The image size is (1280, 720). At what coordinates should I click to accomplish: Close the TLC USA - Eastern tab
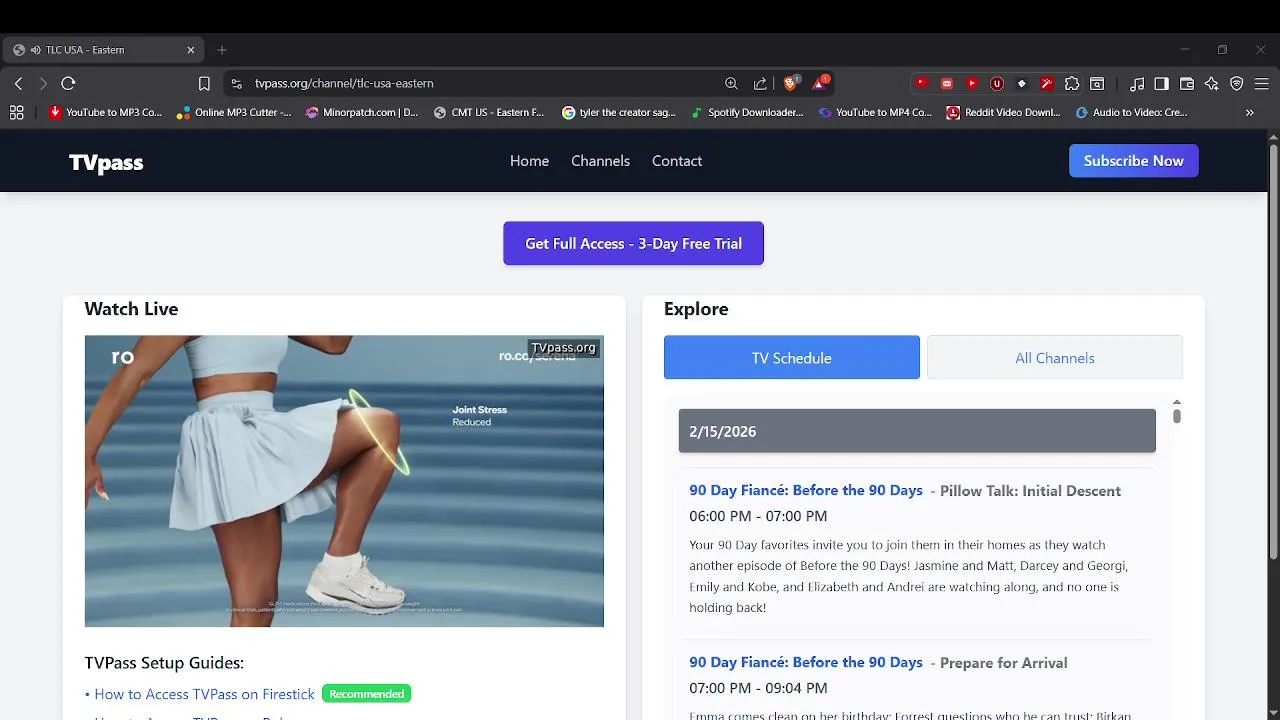[191, 50]
